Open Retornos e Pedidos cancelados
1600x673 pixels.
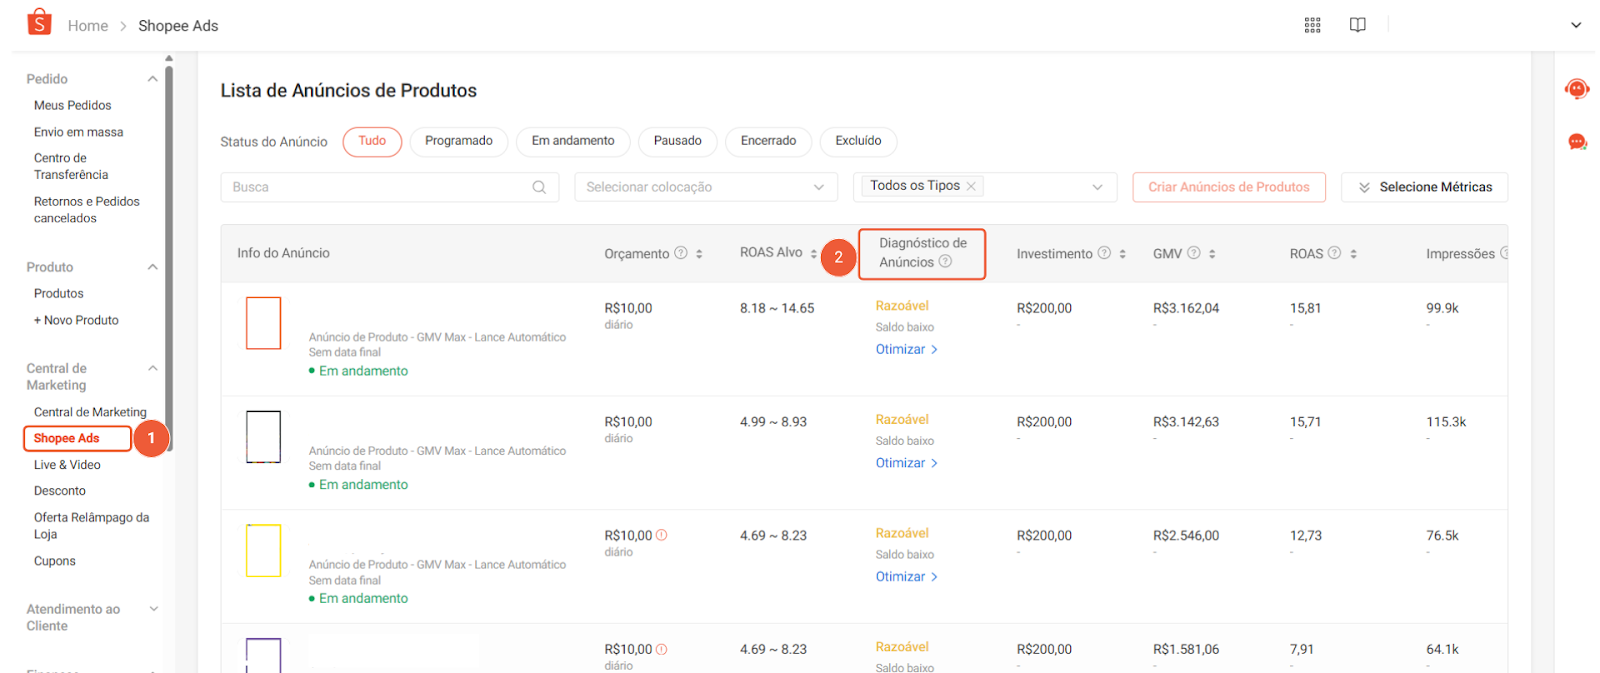87,210
